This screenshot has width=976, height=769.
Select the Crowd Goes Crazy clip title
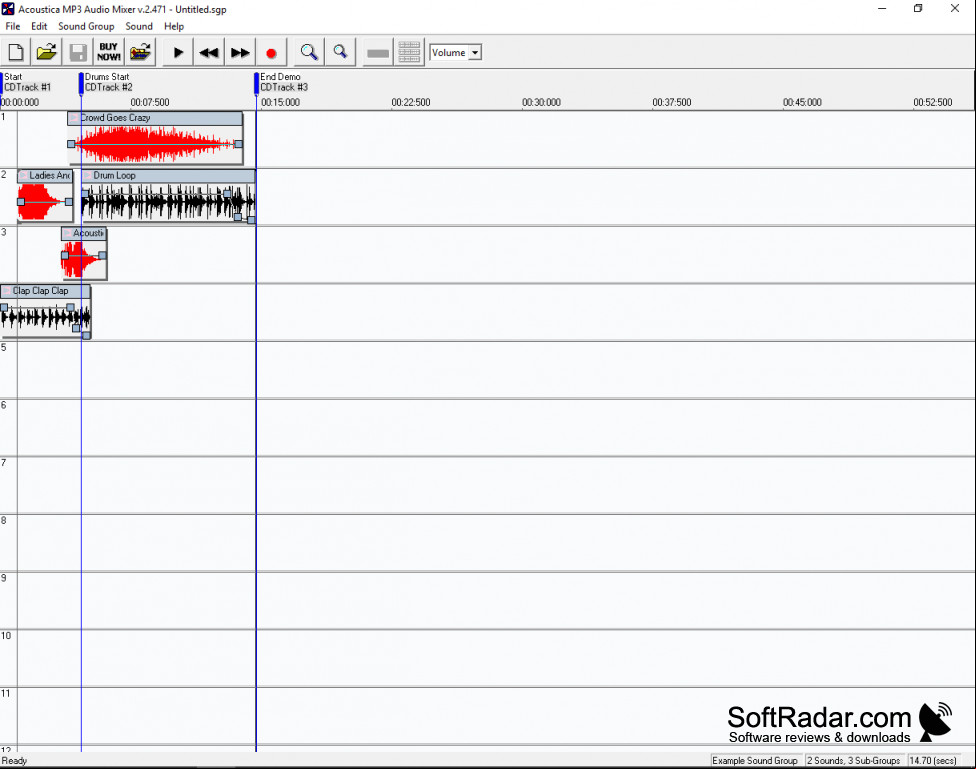[x=115, y=118]
